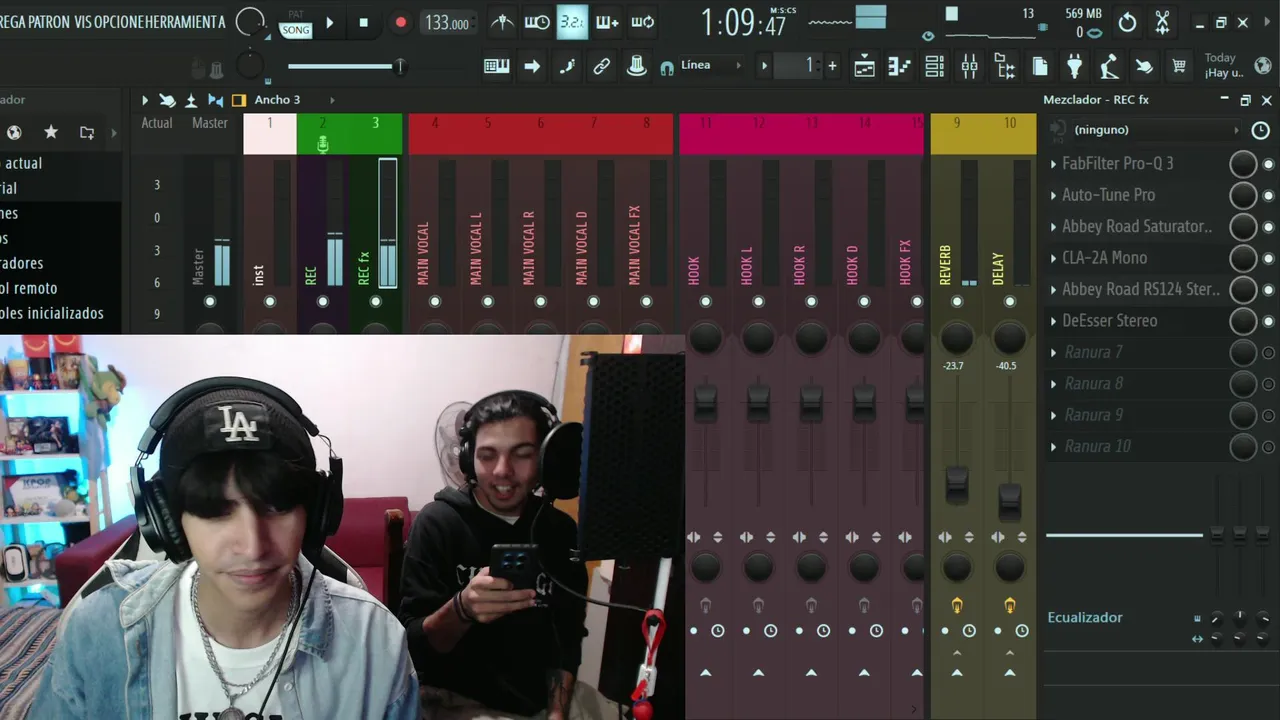Click the plus button next to pattern number
Screen dimensions: 1280x720
click(x=832, y=66)
